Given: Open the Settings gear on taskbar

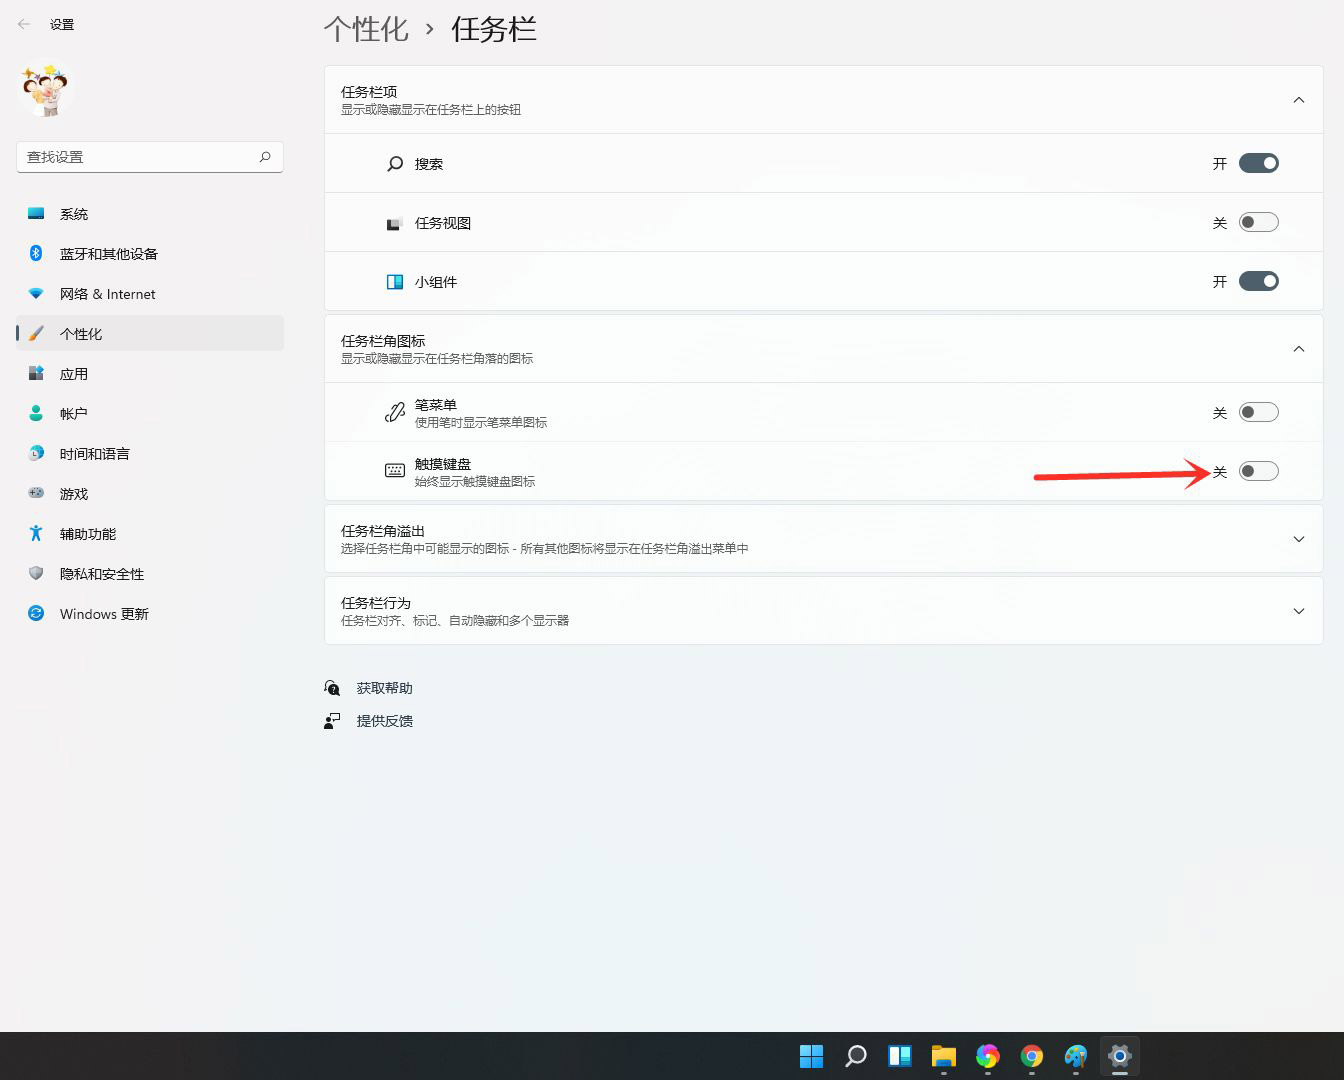Looking at the screenshot, I should point(1120,1056).
